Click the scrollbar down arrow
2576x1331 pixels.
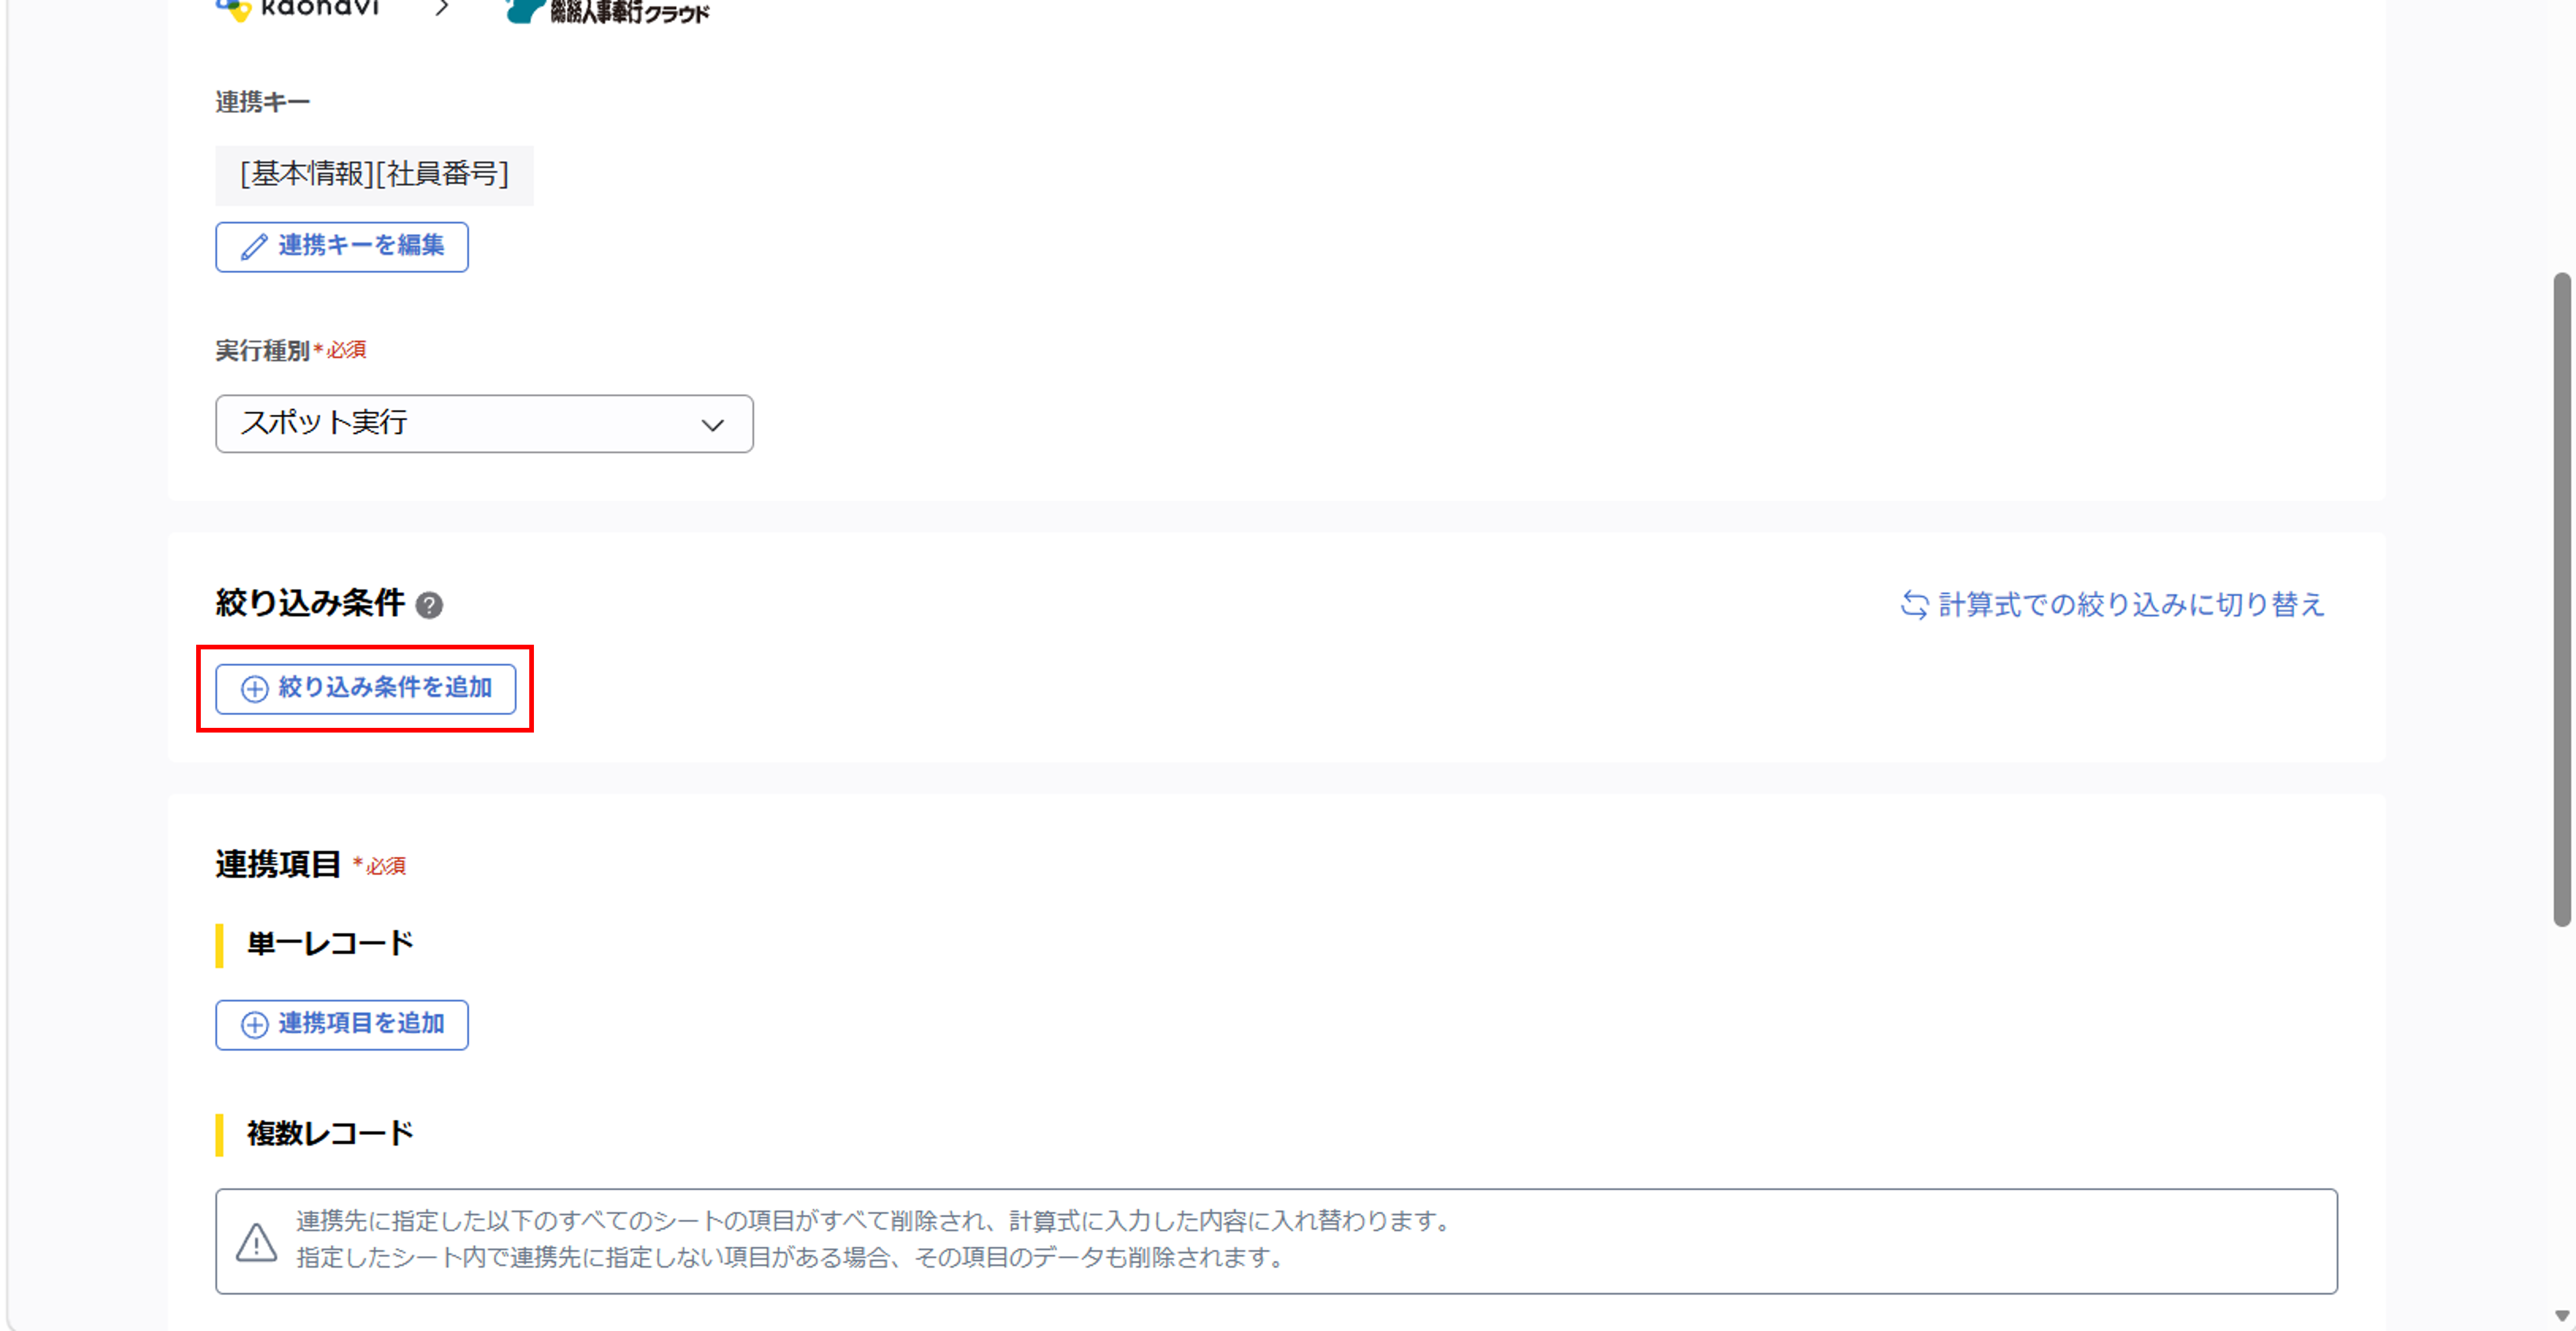[2561, 1316]
